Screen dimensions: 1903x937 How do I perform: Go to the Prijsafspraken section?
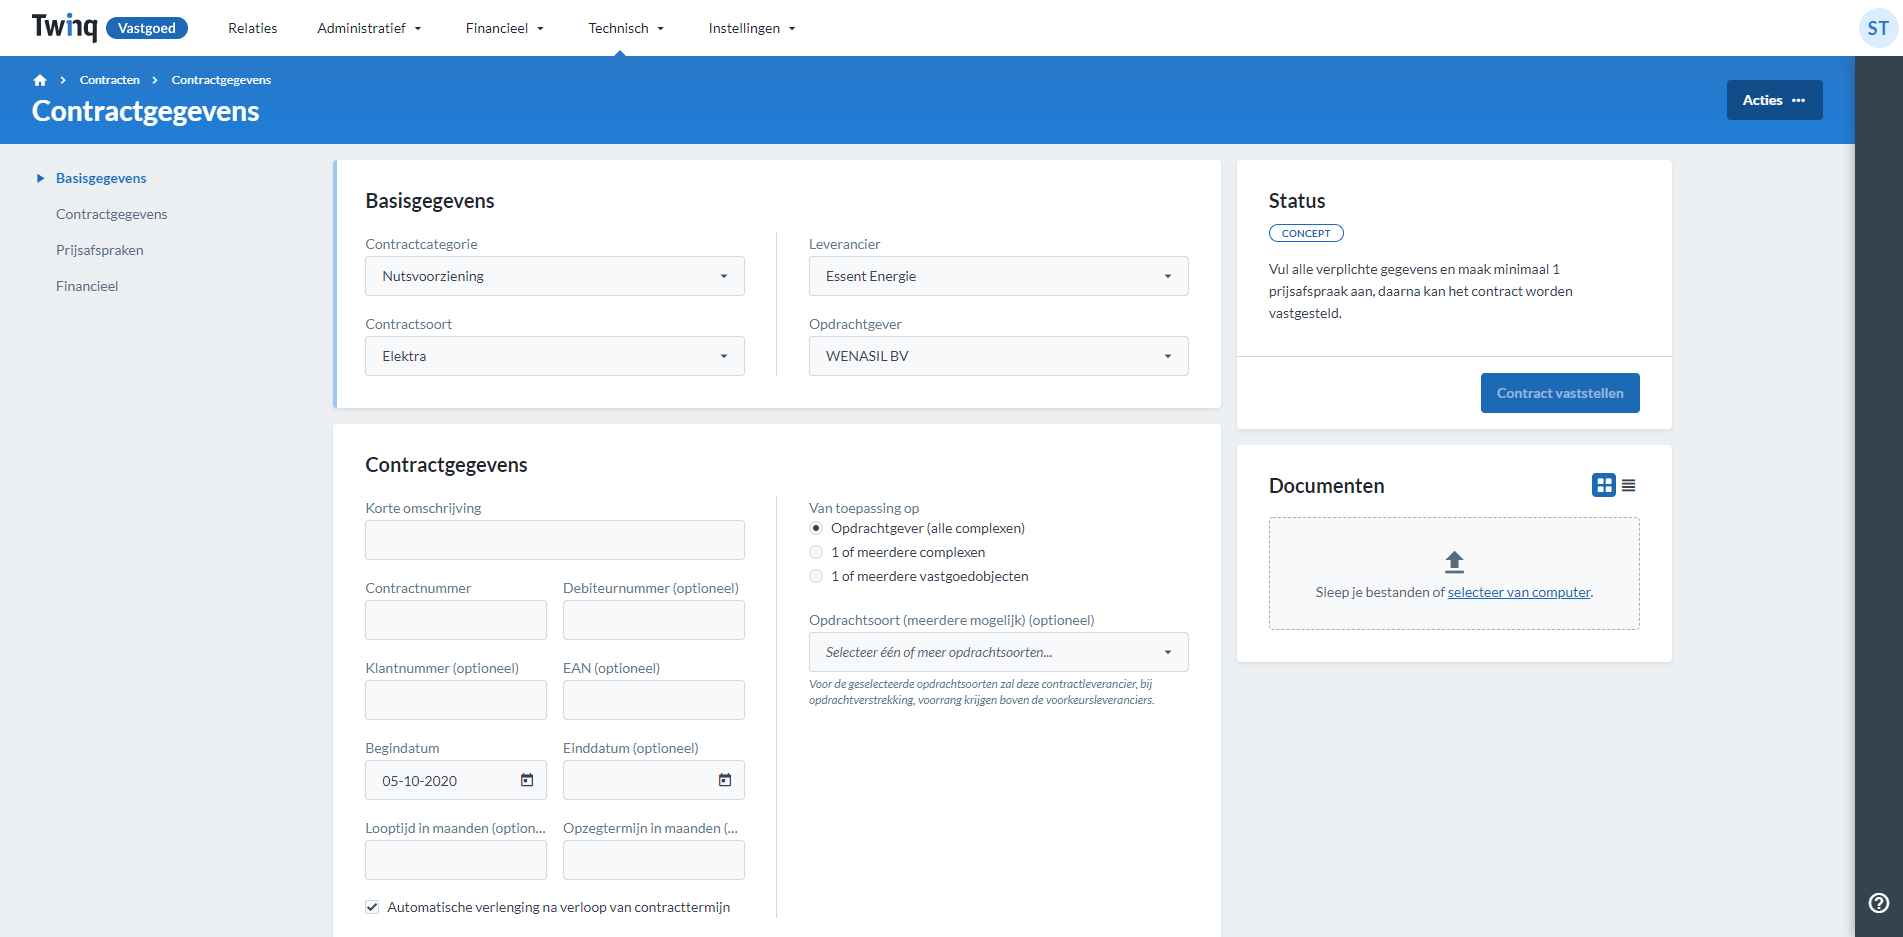[x=99, y=250]
